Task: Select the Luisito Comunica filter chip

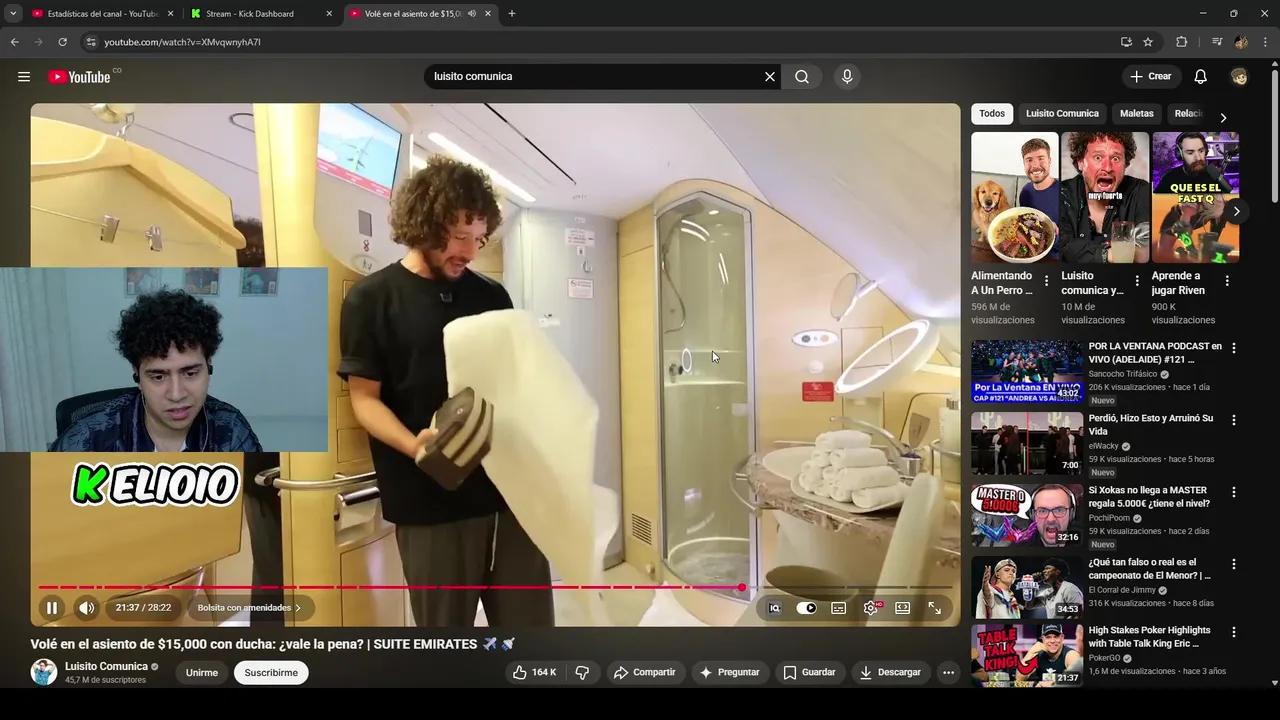Action: click(1062, 113)
